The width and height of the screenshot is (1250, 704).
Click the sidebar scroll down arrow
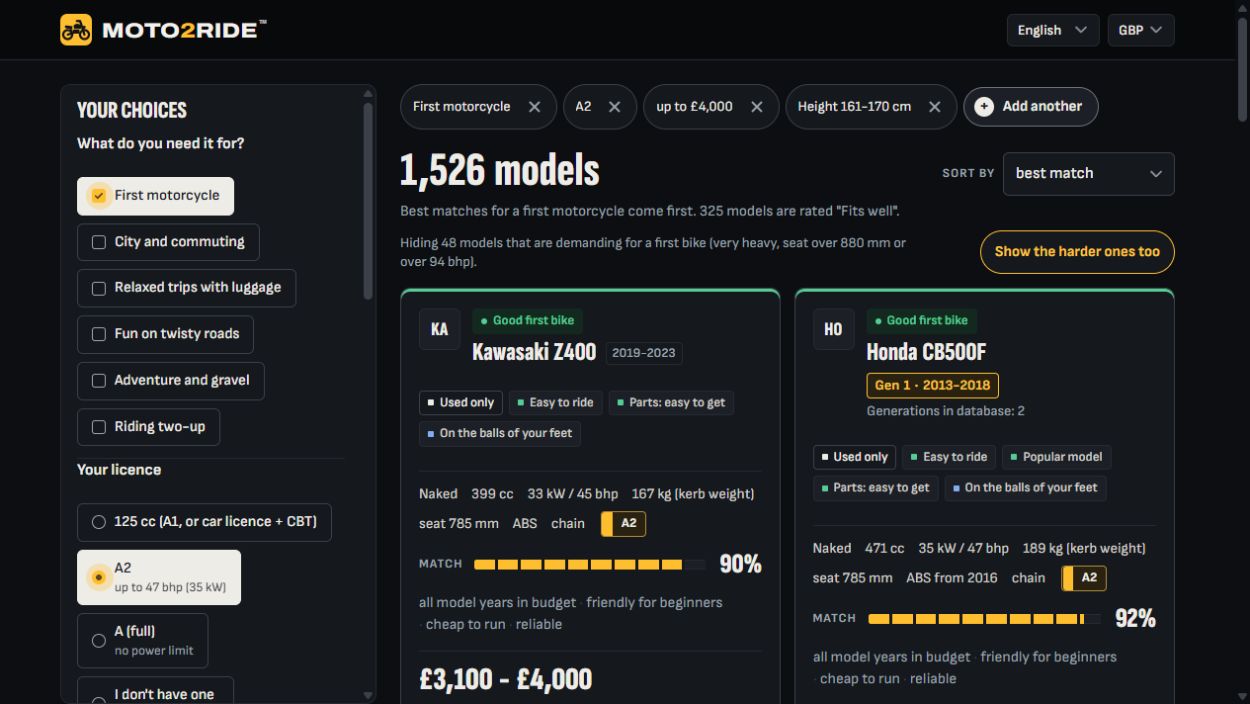367,696
